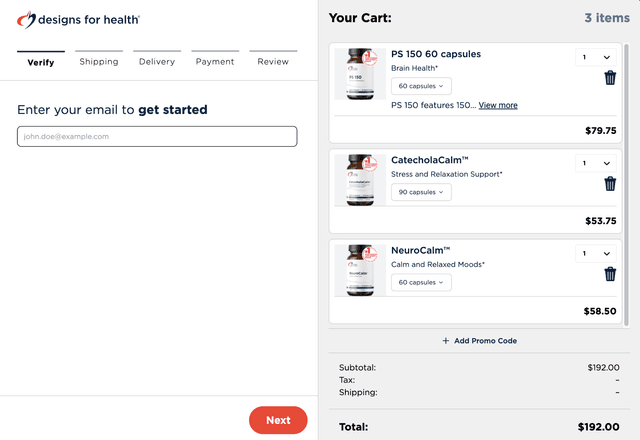Viewport: 640px width, 440px height.
Task: Switch to the Delivery step
Action: pos(157,61)
